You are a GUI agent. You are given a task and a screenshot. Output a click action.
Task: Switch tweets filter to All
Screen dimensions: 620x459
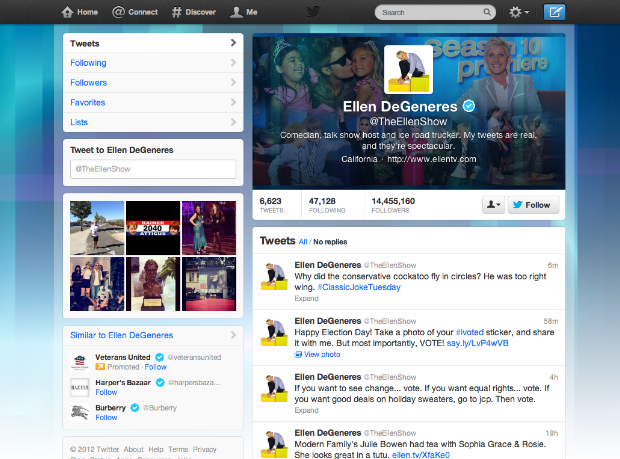coord(303,242)
